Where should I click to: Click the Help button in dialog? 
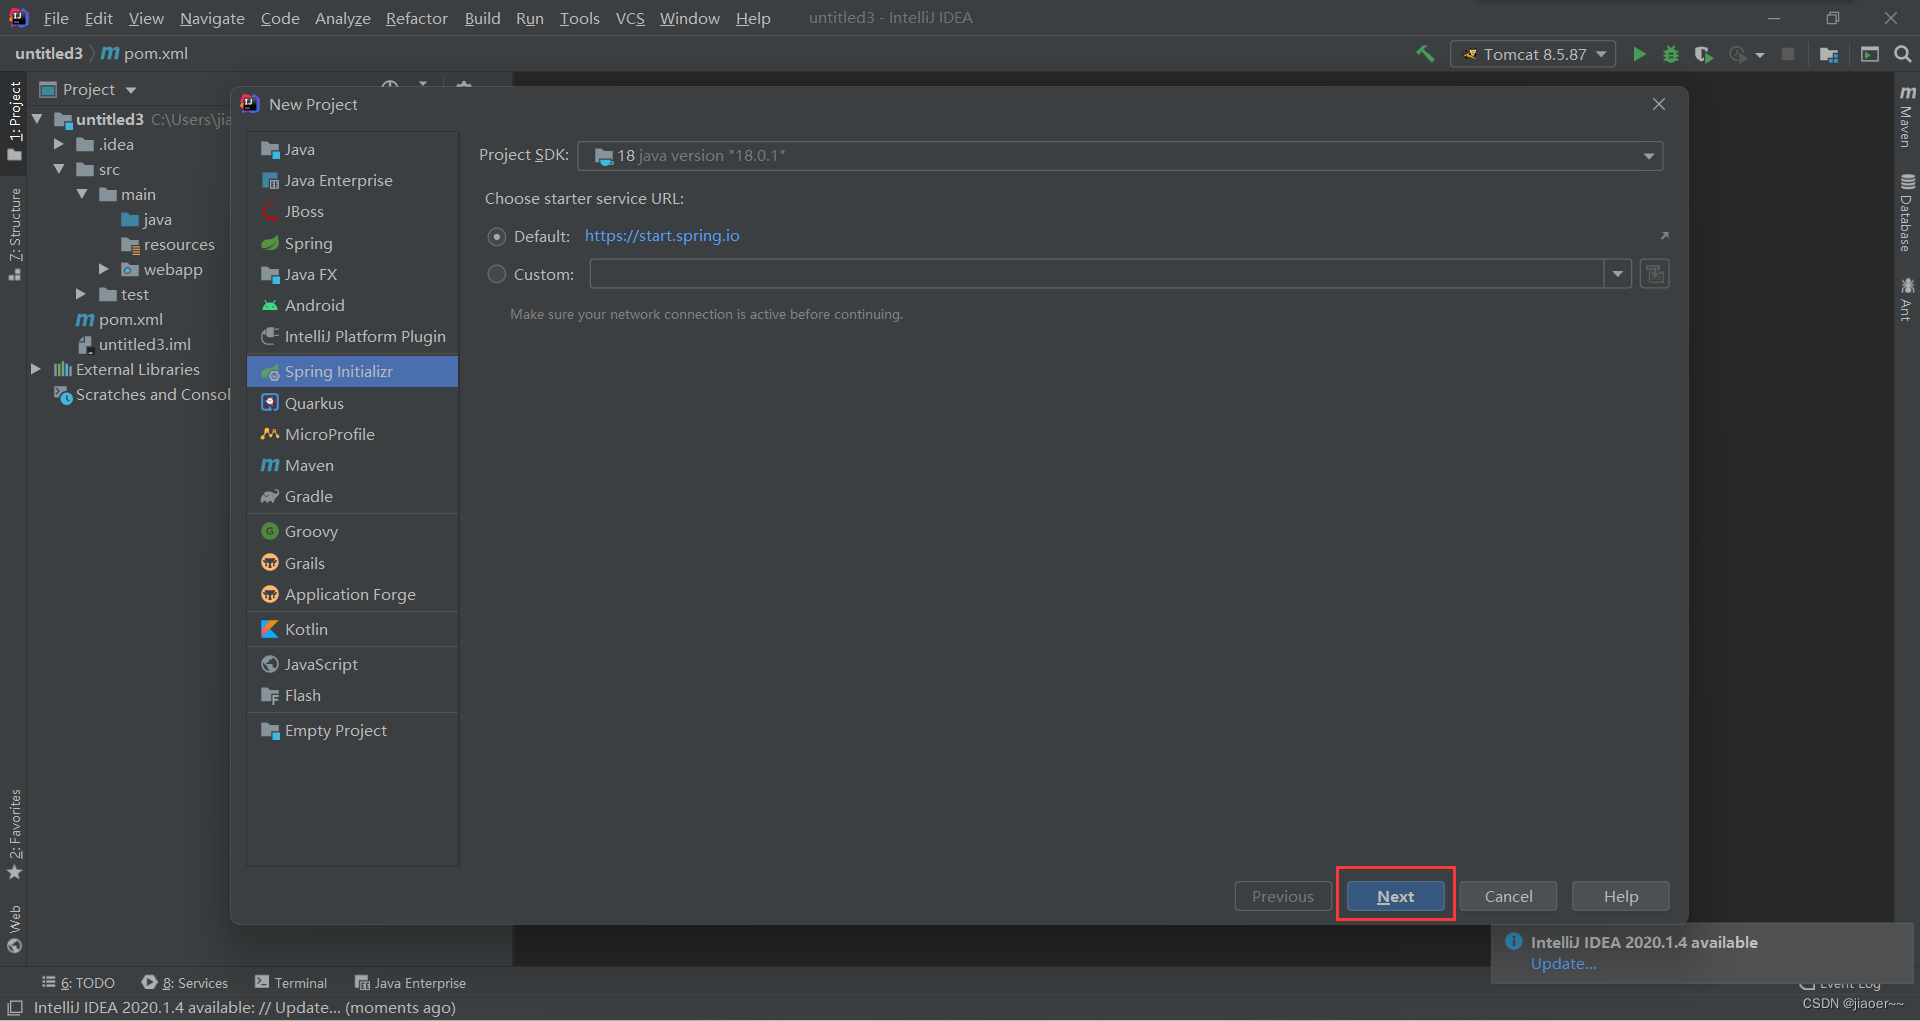tap(1620, 896)
